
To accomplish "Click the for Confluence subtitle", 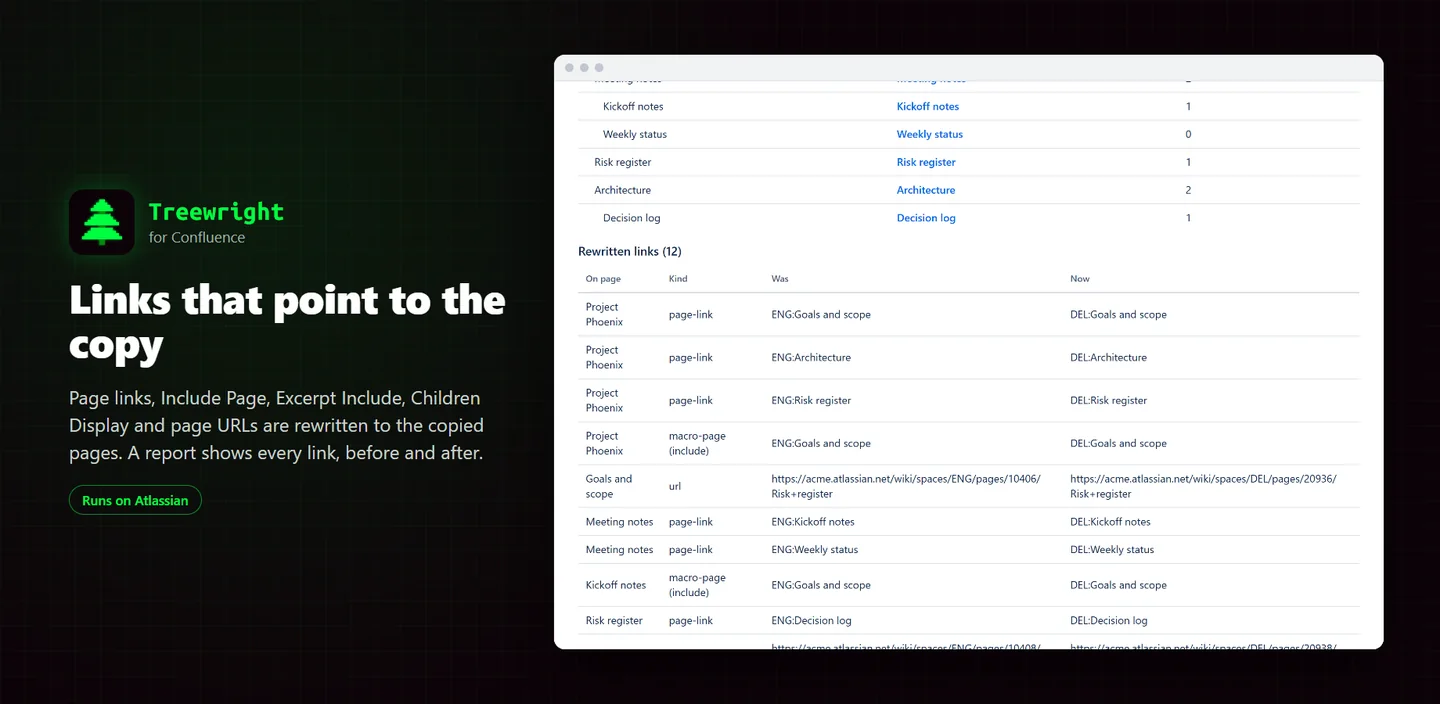I will [197, 238].
